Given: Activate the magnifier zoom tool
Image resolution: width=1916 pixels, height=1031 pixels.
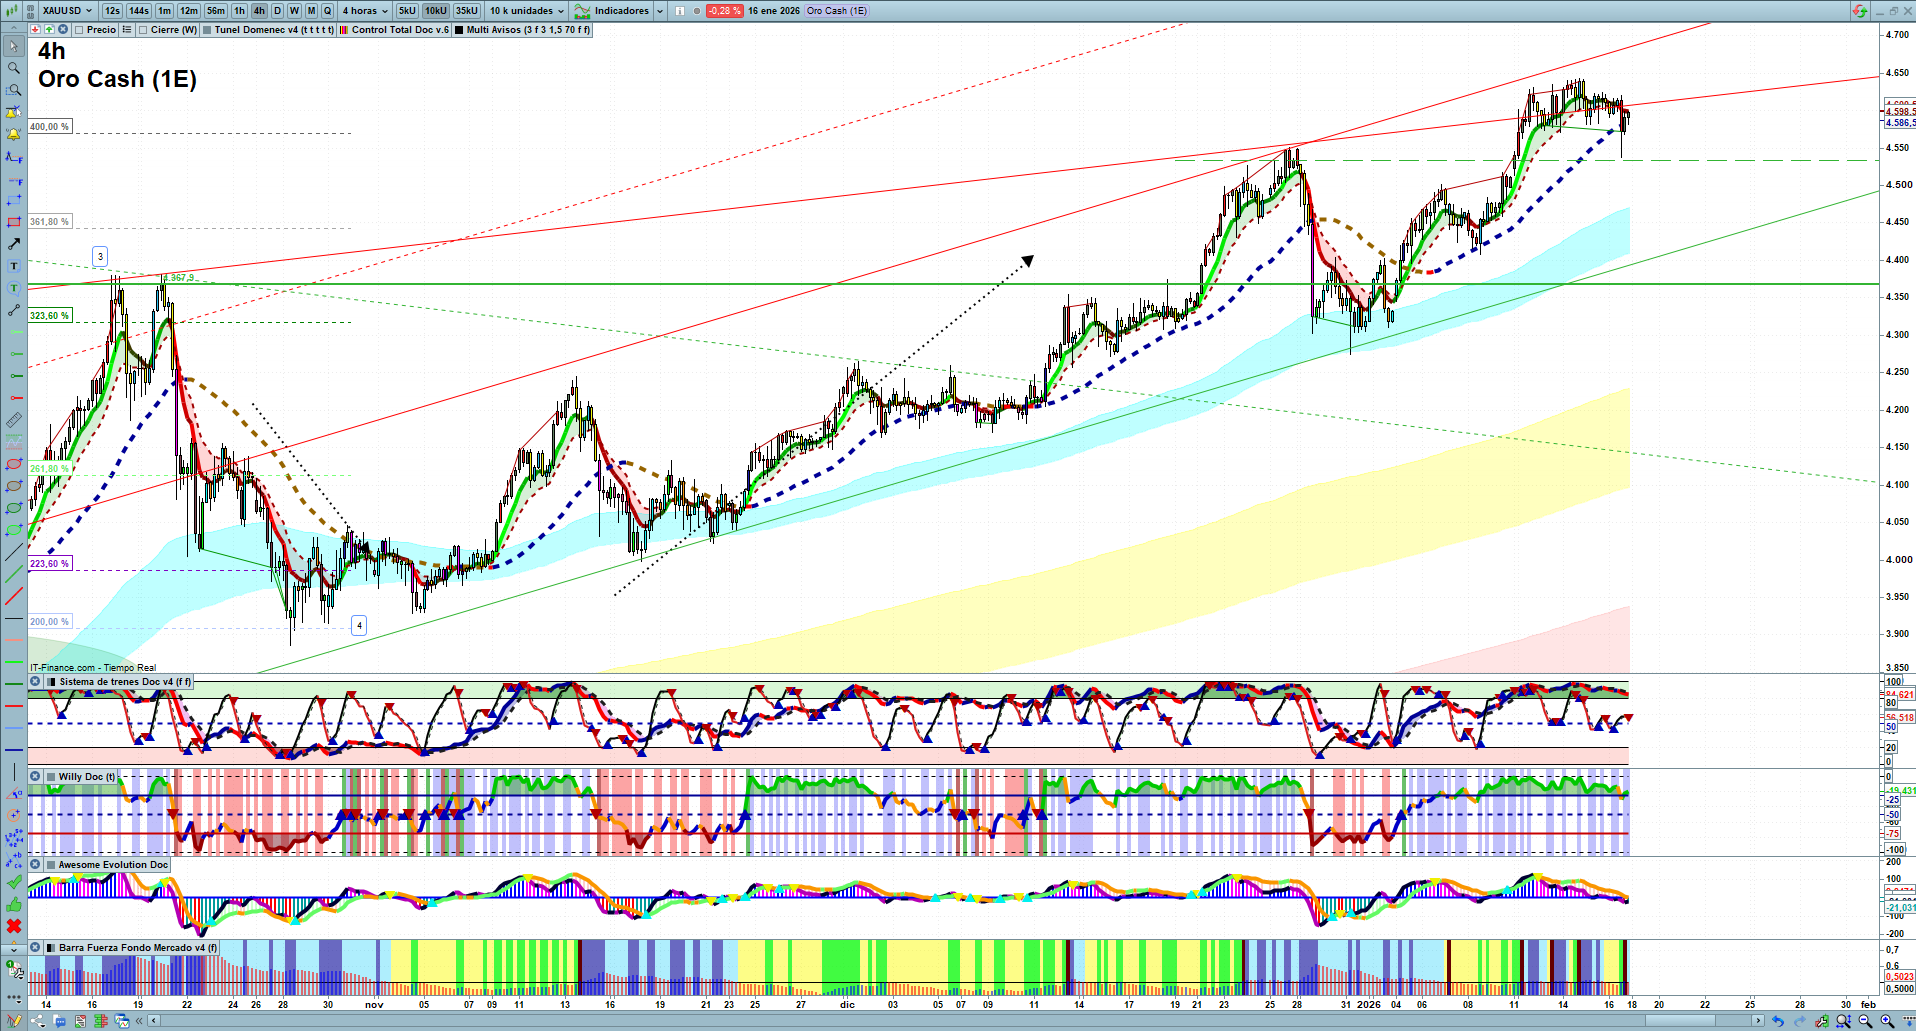Looking at the screenshot, I should [x=14, y=68].
